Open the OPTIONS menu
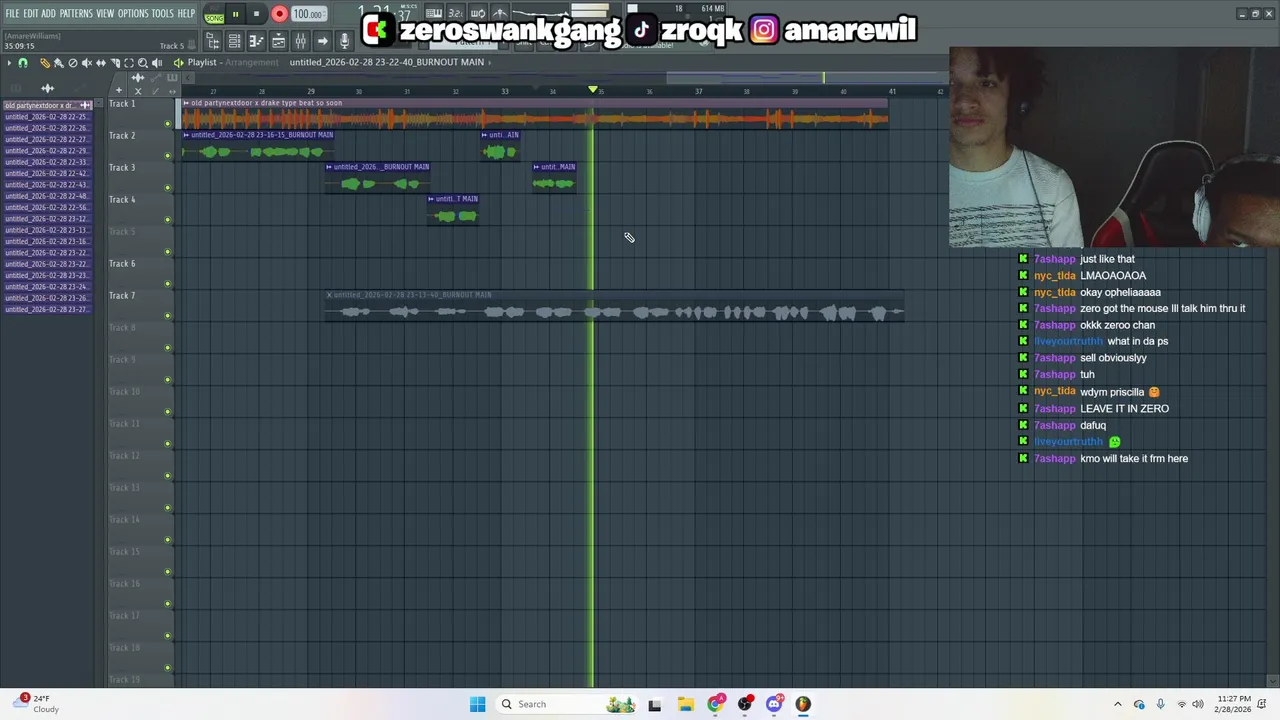Image resolution: width=1280 pixels, height=720 pixels. coord(133,14)
